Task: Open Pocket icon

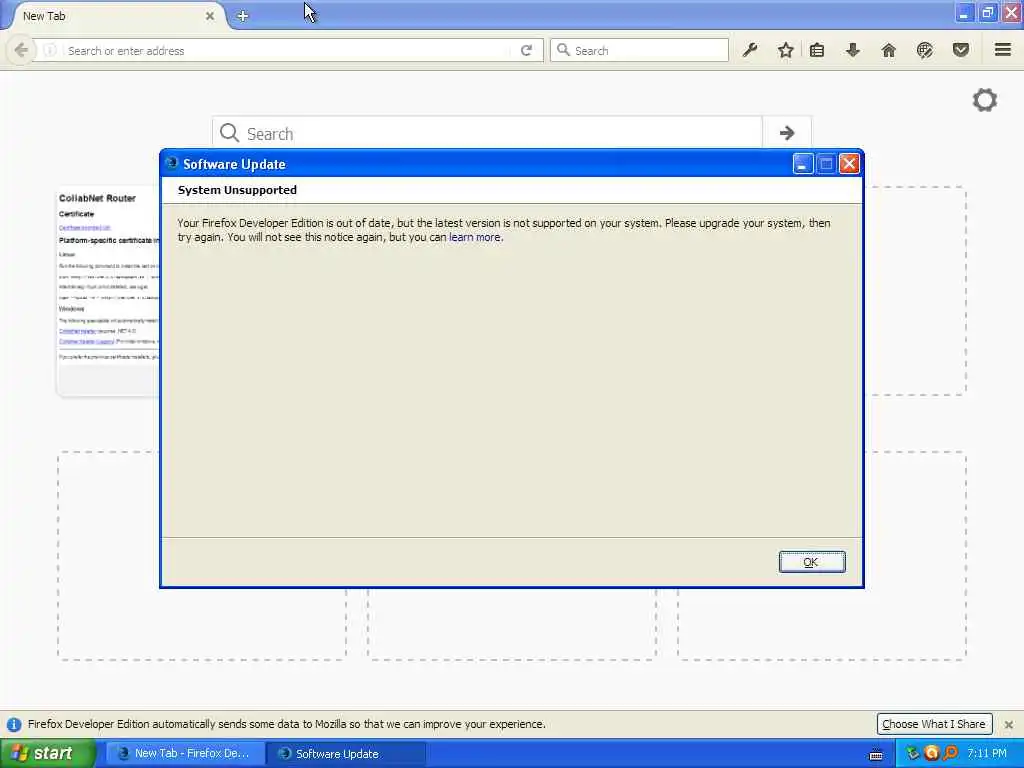Action: [961, 50]
